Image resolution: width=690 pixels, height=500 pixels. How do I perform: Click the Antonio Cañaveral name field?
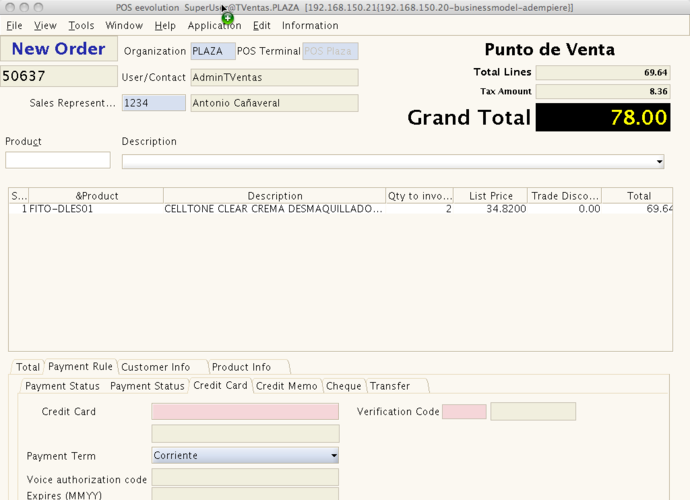click(x=274, y=103)
